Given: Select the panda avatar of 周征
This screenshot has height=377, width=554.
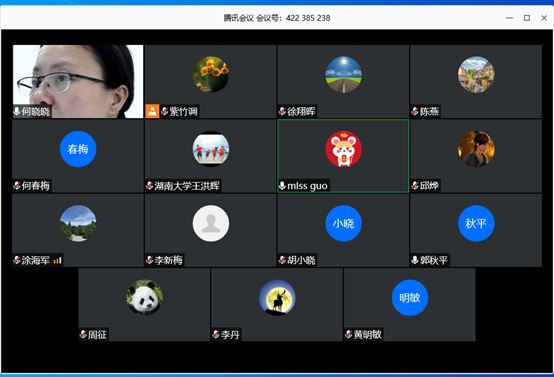Looking at the screenshot, I should [145, 298].
